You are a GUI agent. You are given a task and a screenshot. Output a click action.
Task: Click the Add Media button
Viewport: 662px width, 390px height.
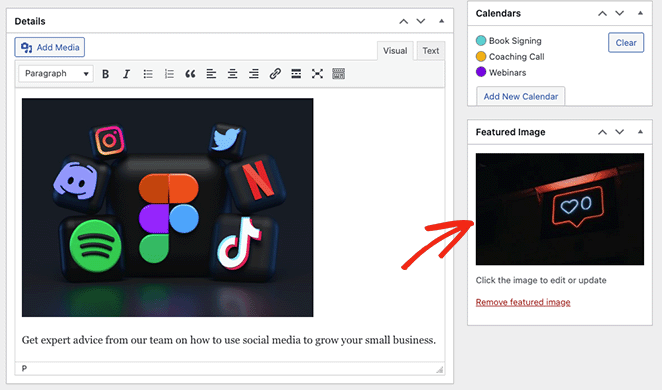click(x=49, y=47)
